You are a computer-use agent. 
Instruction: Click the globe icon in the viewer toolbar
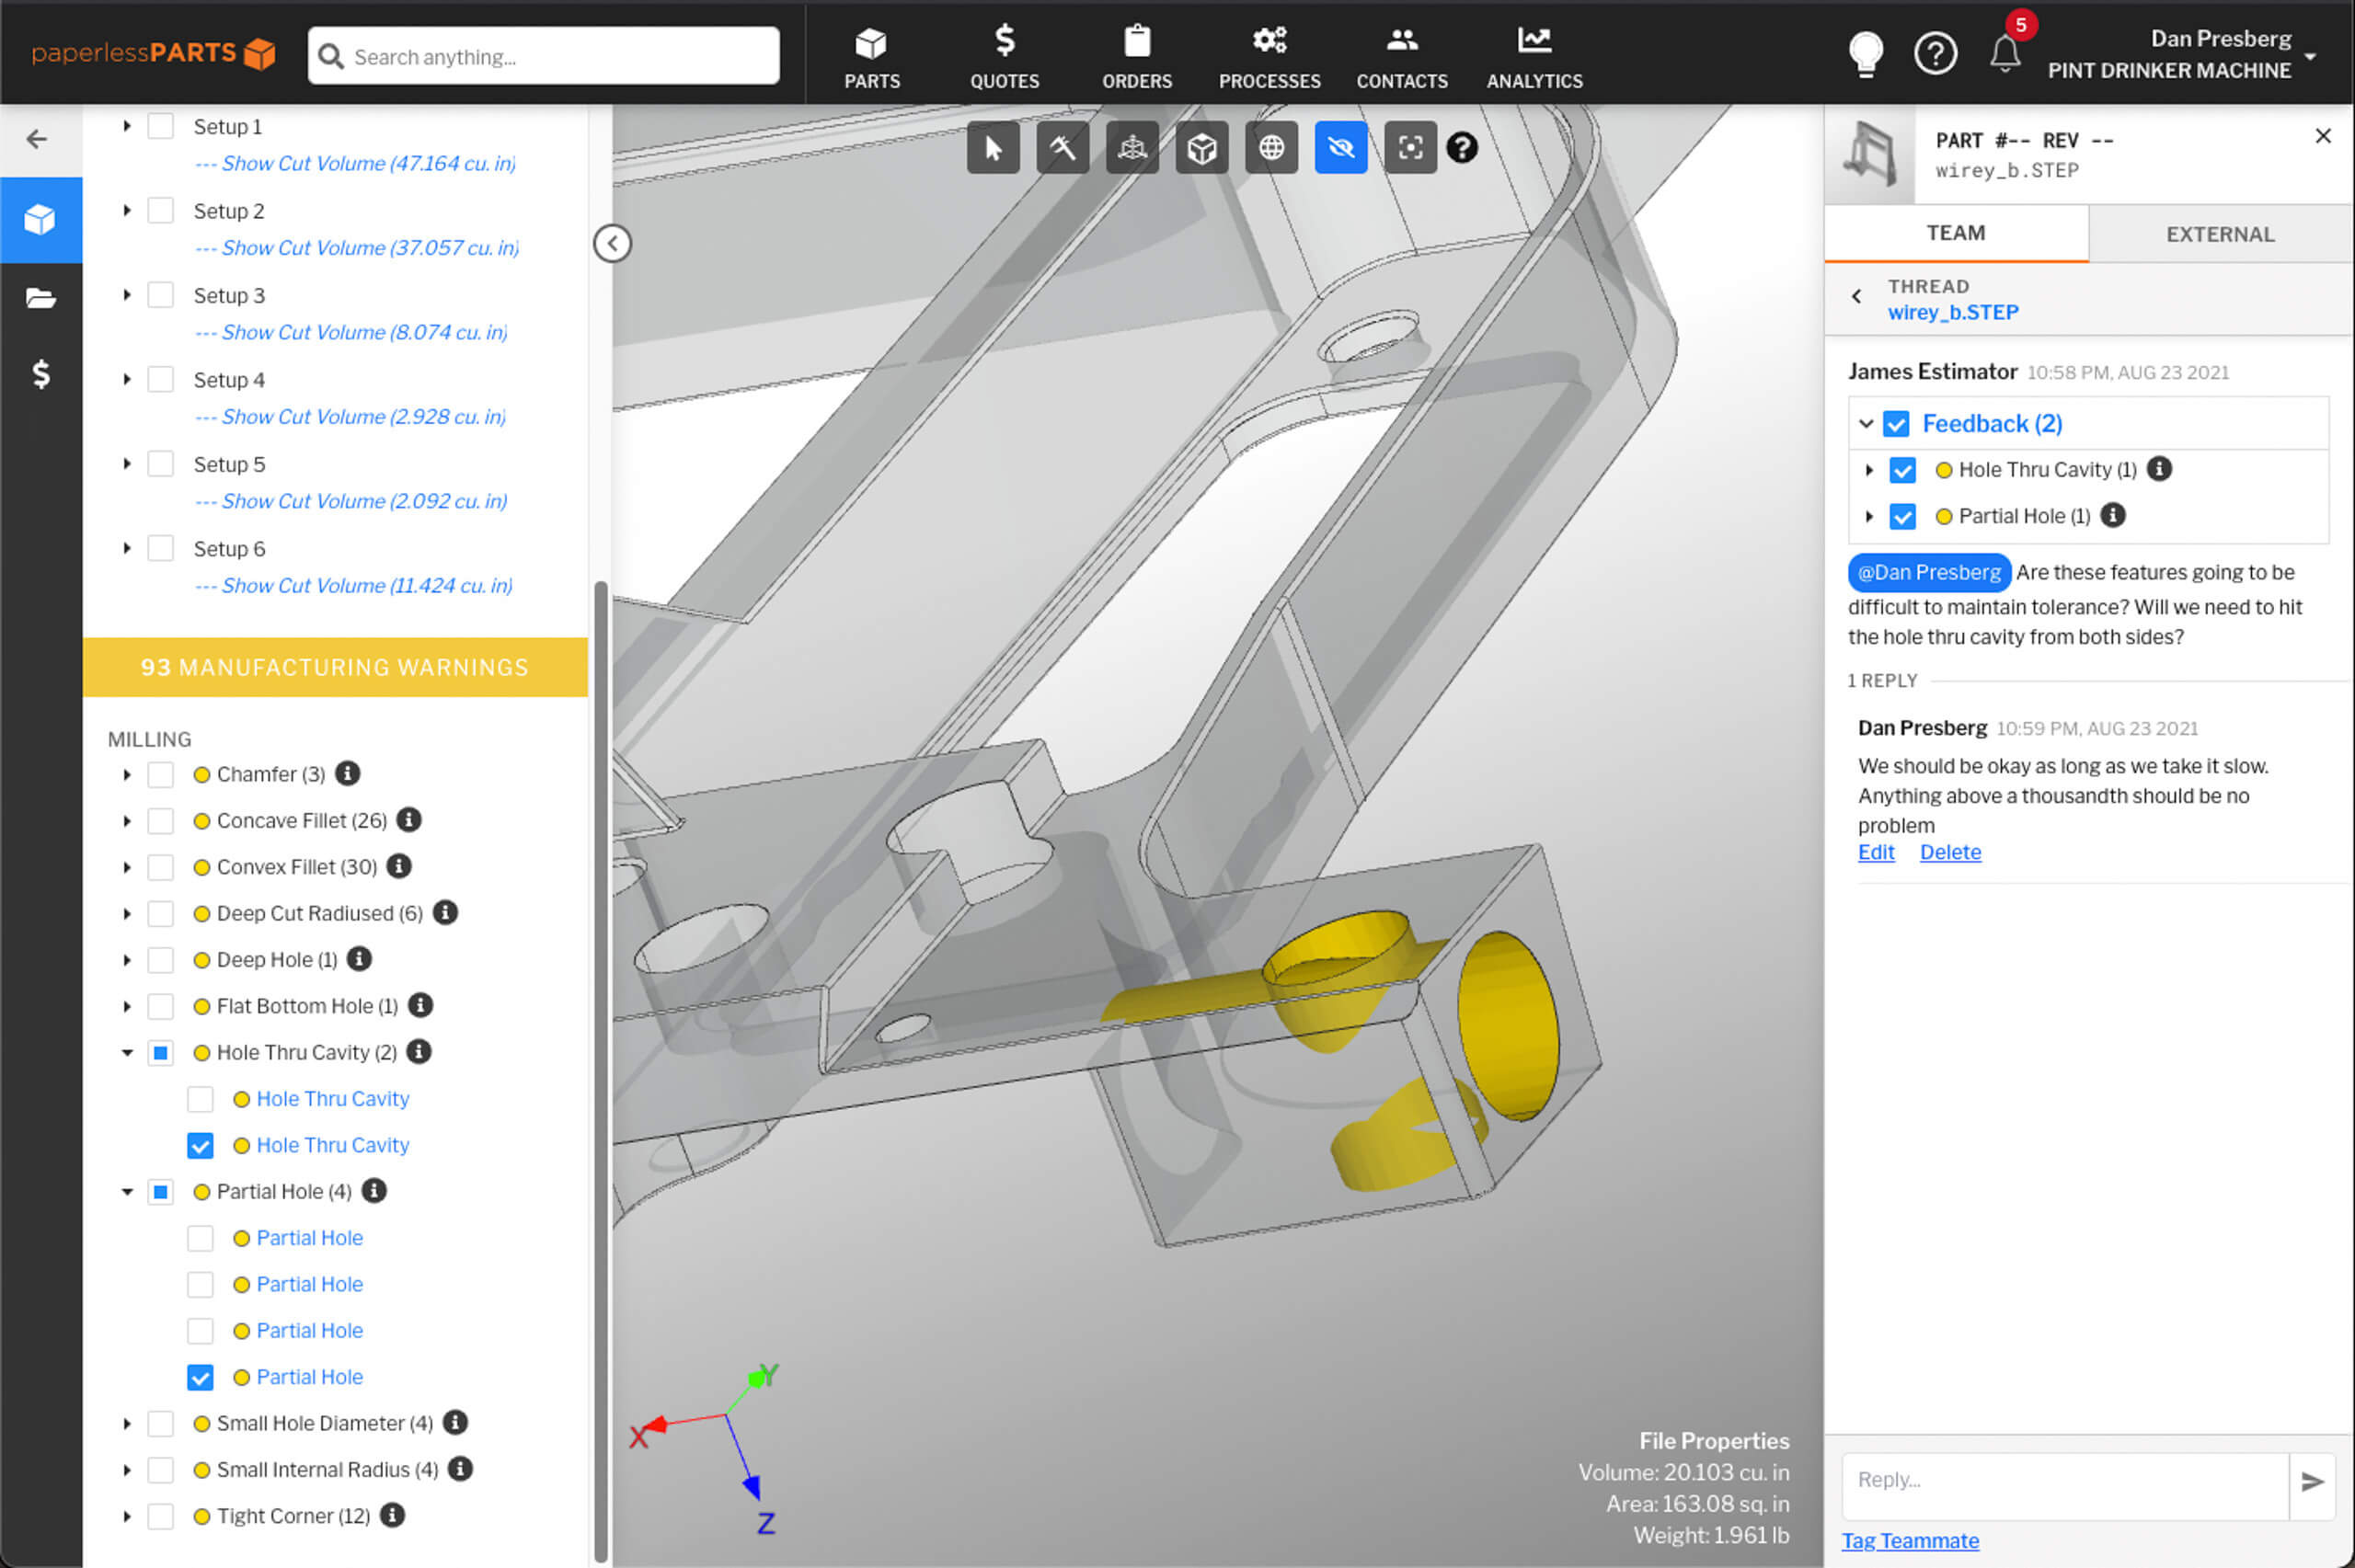tap(1270, 147)
